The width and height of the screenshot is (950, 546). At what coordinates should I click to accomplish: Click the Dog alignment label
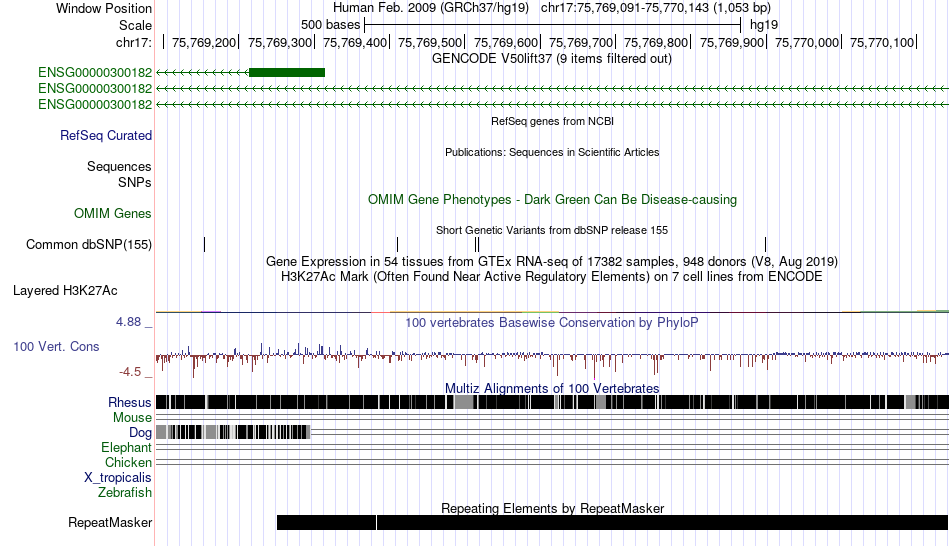pos(141,433)
